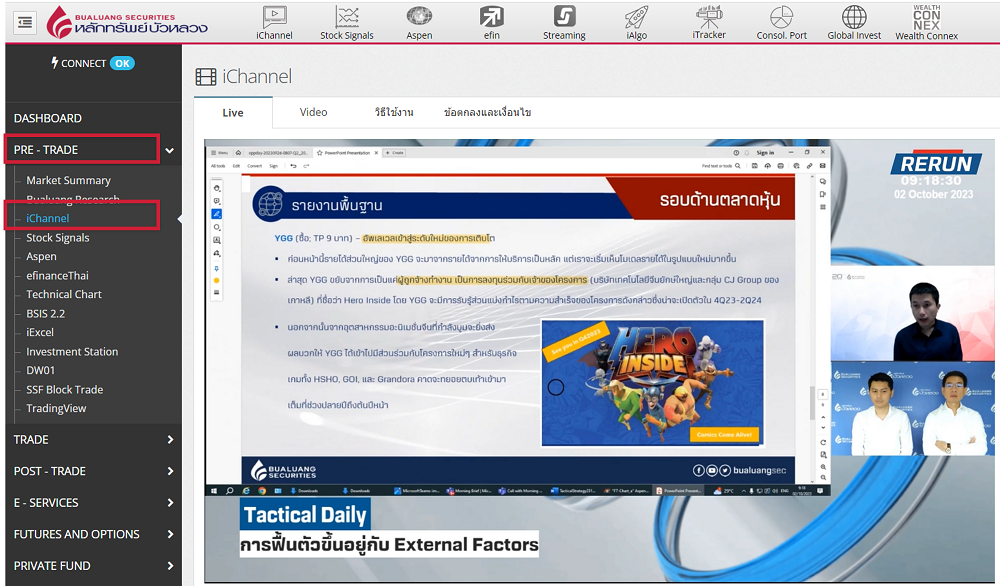
Task: Launch Aspen from the top toolbar
Action: click(x=419, y=23)
